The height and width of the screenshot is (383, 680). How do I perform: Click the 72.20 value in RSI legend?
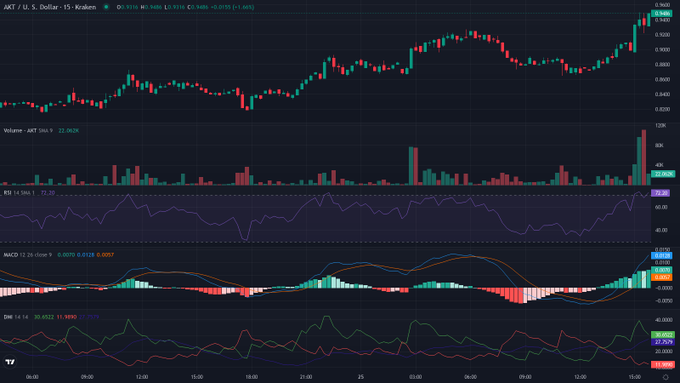click(x=48, y=193)
